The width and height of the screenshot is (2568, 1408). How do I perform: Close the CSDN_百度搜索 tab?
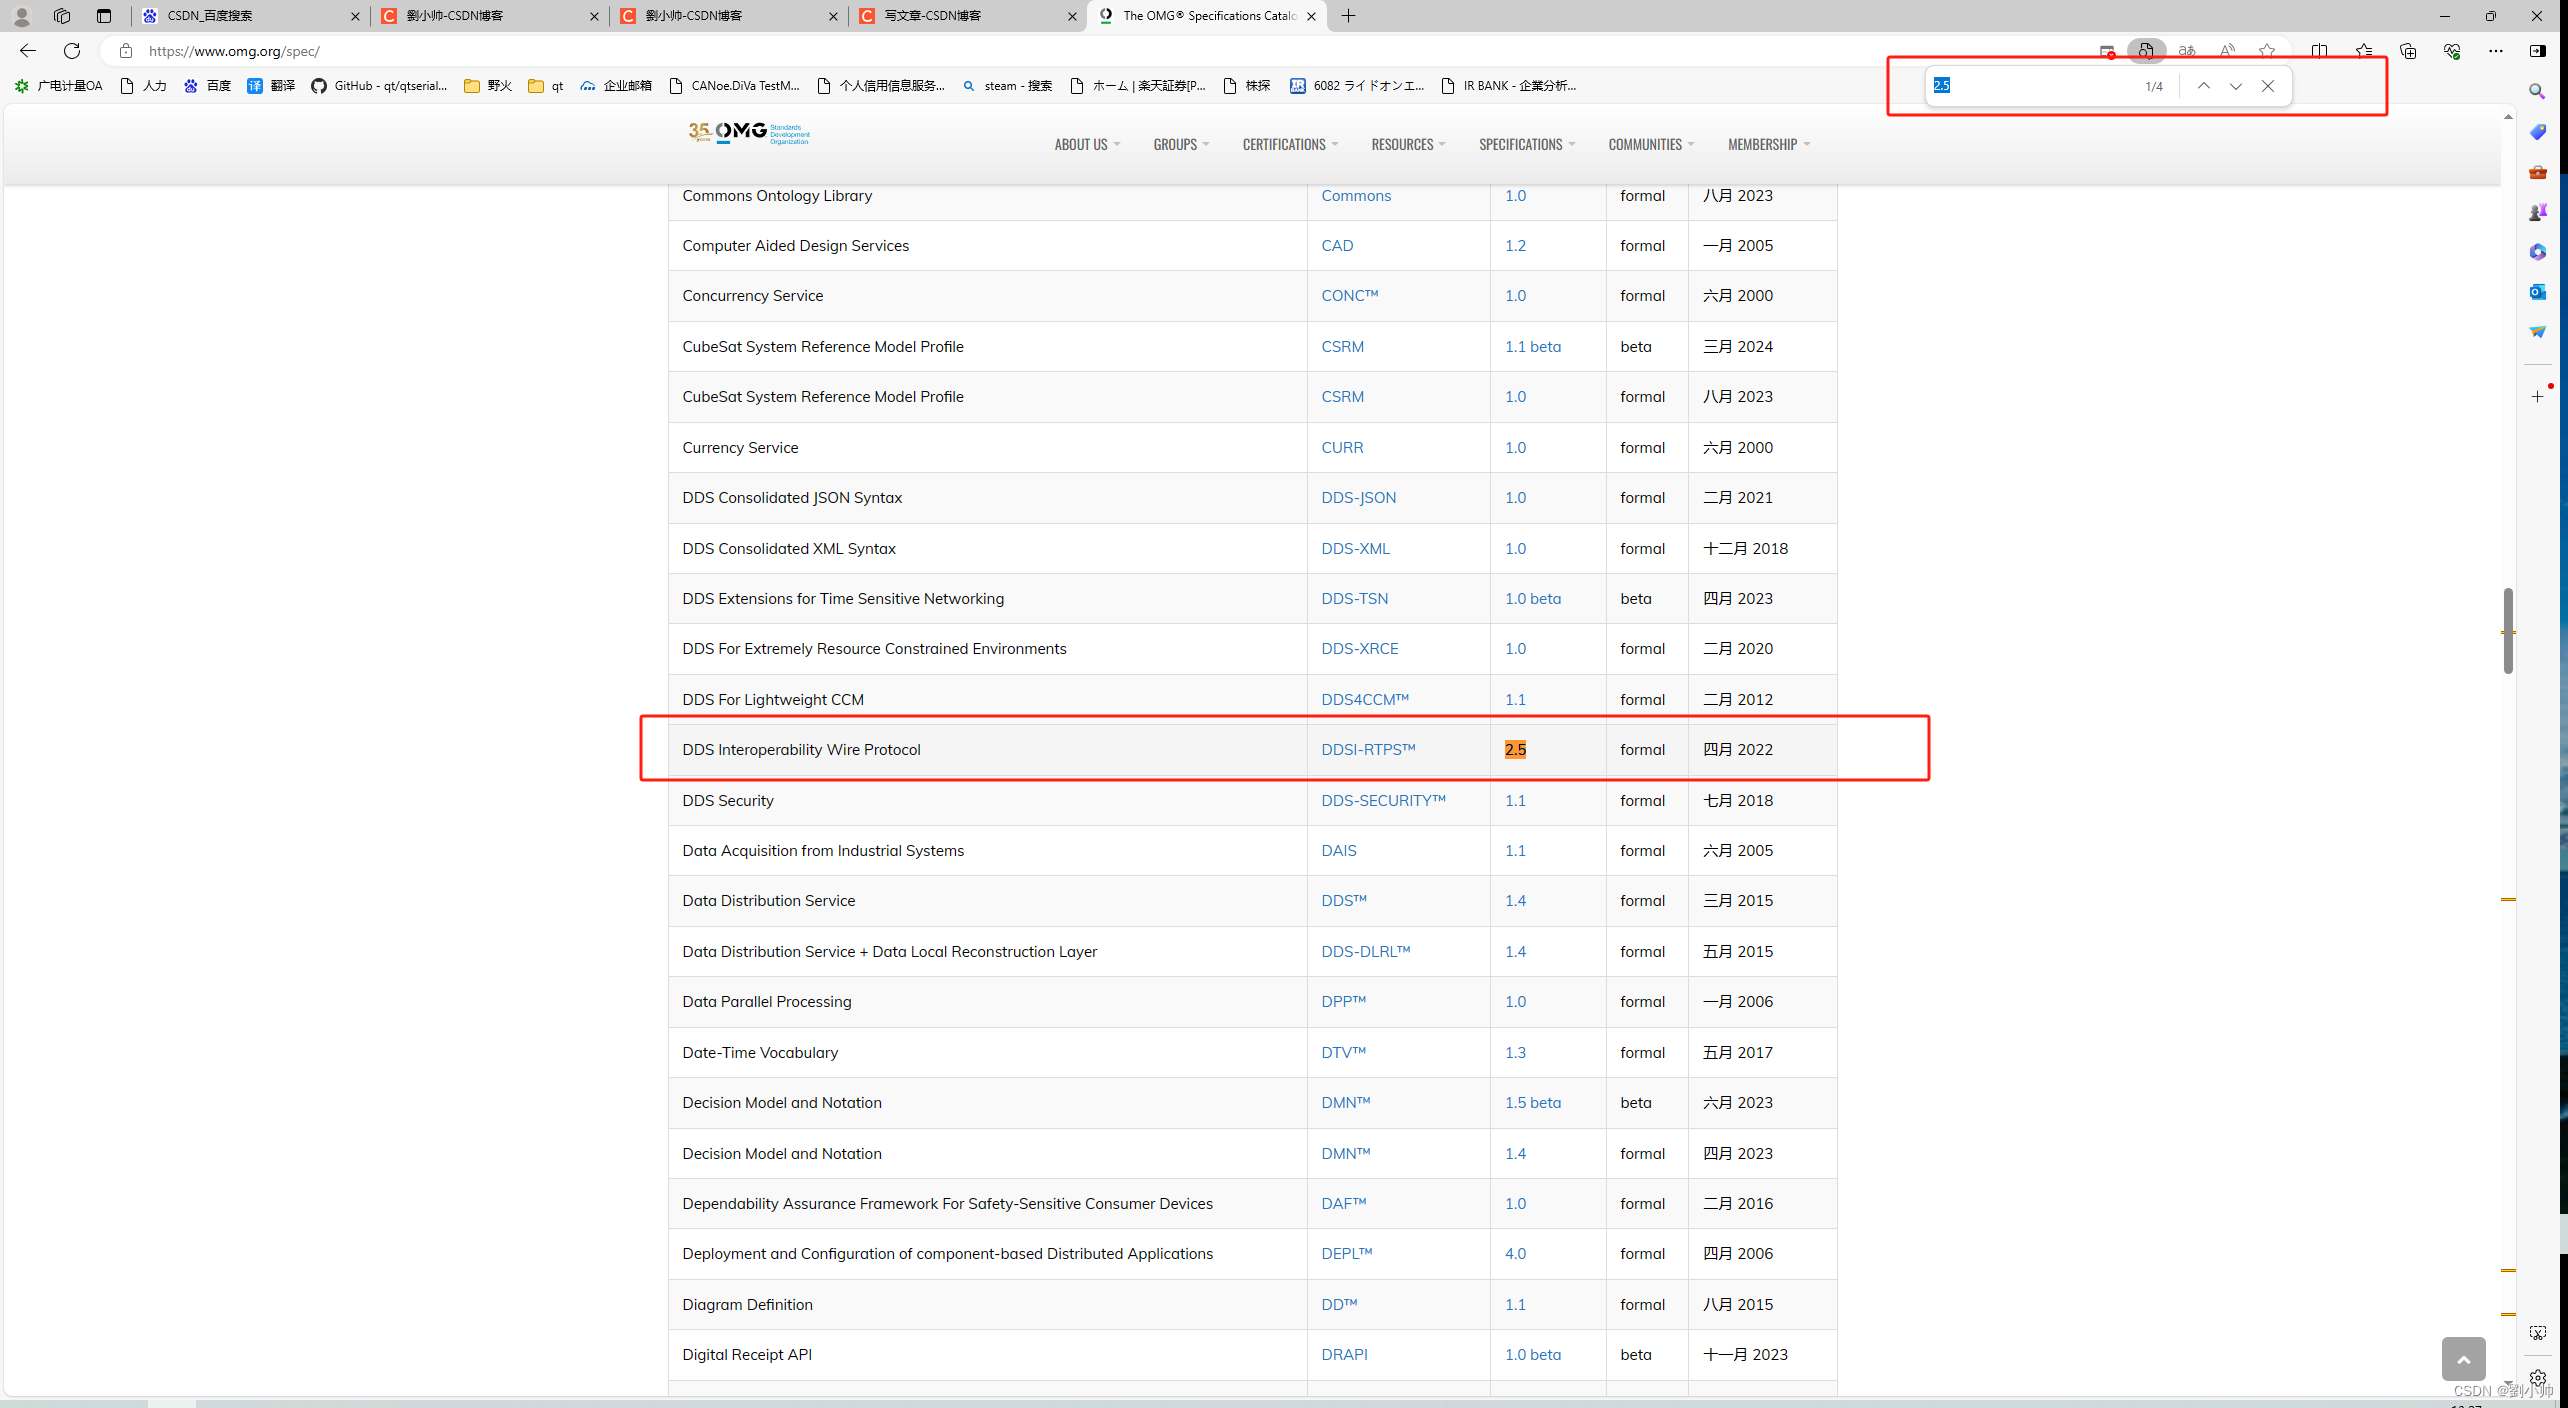pyautogui.click(x=354, y=16)
